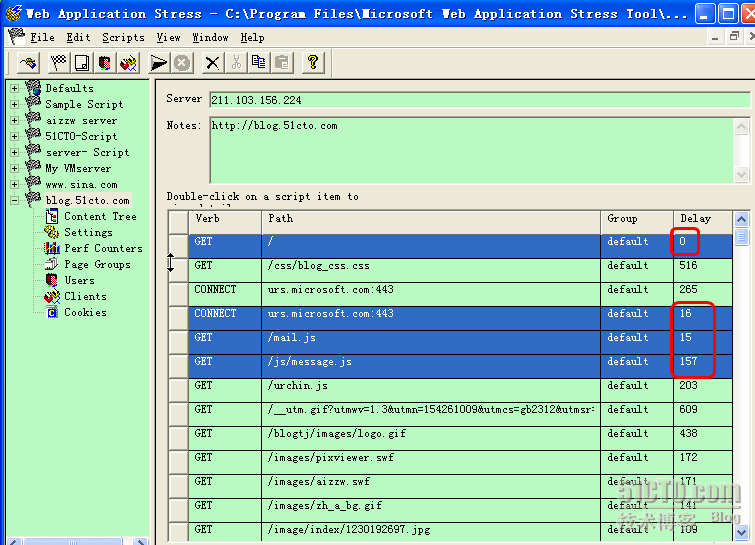Viewport: 755px width, 545px height.
Task: Click the flag icon beside www.sina.com
Action: click(x=33, y=183)
